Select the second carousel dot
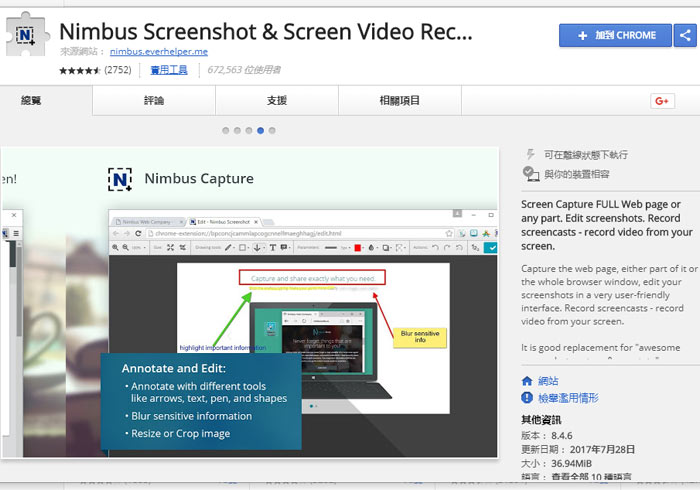The image size is (700, 490). click(237, 130)
